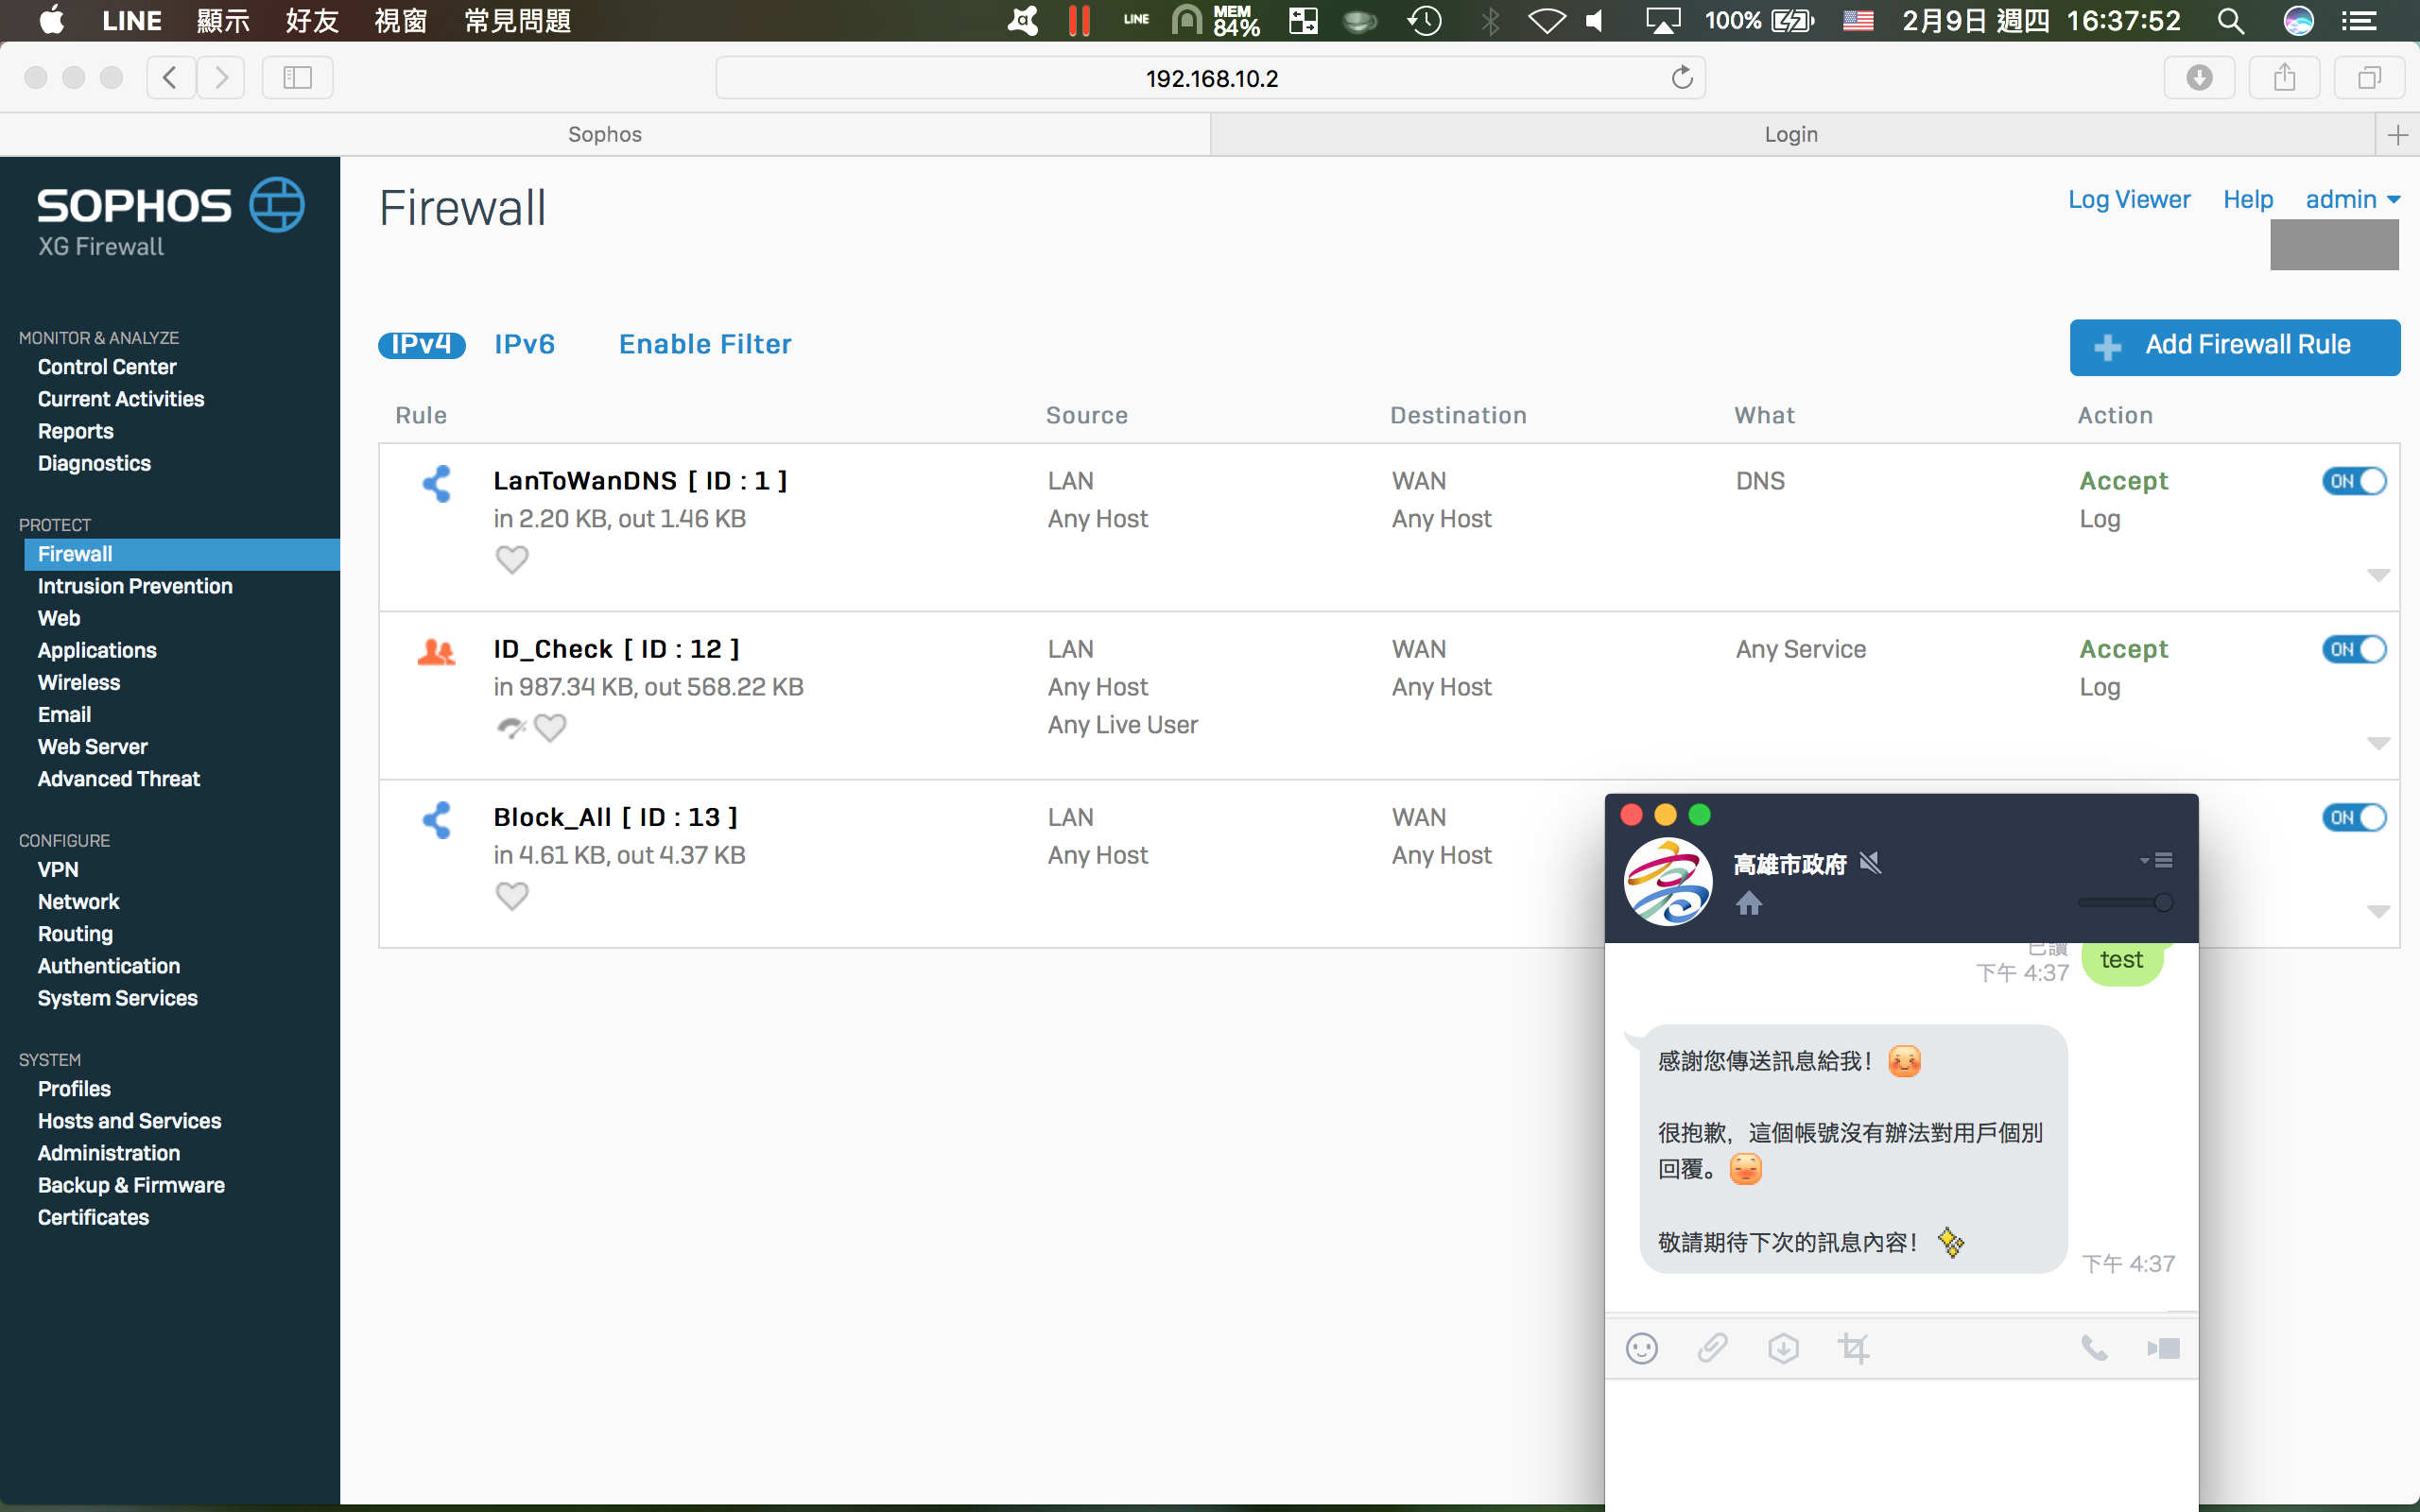Screen dimensions: 2420x1512
Task: Open the LINE 顯示 menu
Action: 223,21
